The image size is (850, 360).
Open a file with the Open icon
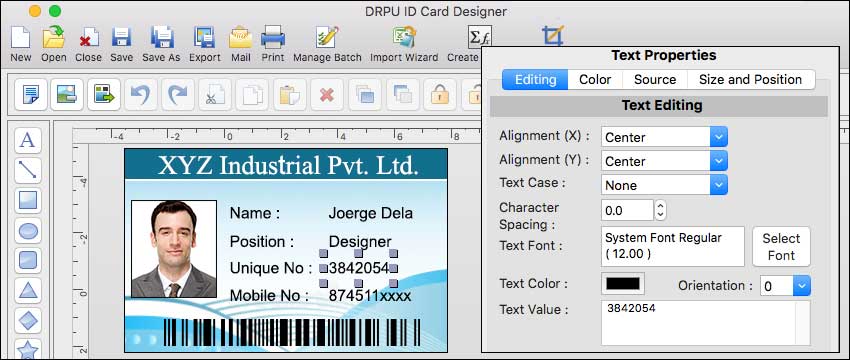tap(54, 38)
